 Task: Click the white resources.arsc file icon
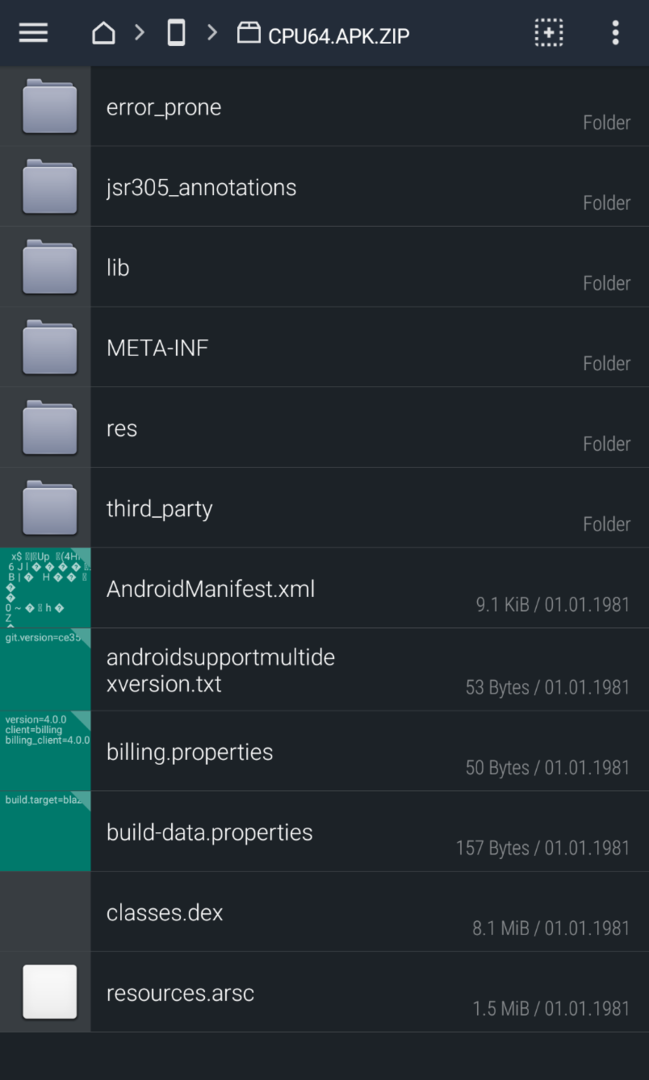pos(49,992)
